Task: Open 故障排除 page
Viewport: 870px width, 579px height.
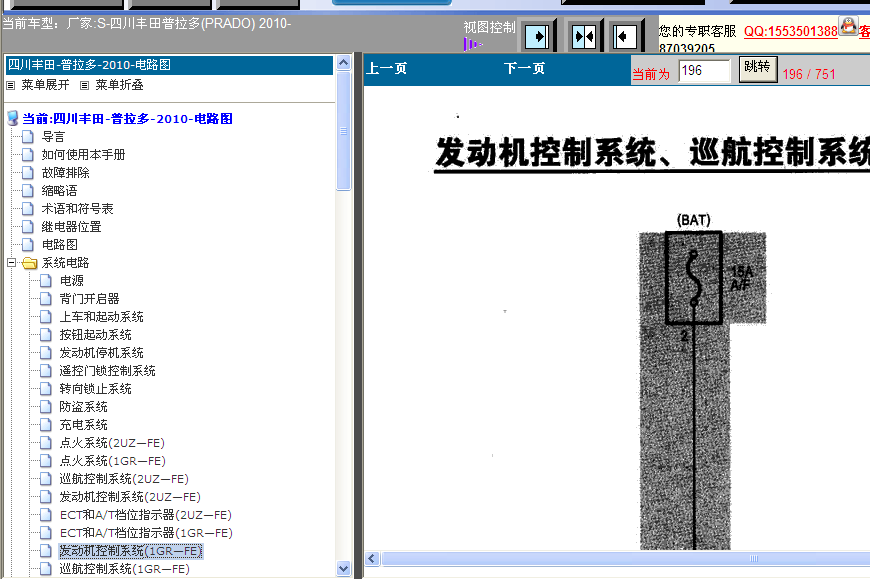Action: tap(65, 173)
